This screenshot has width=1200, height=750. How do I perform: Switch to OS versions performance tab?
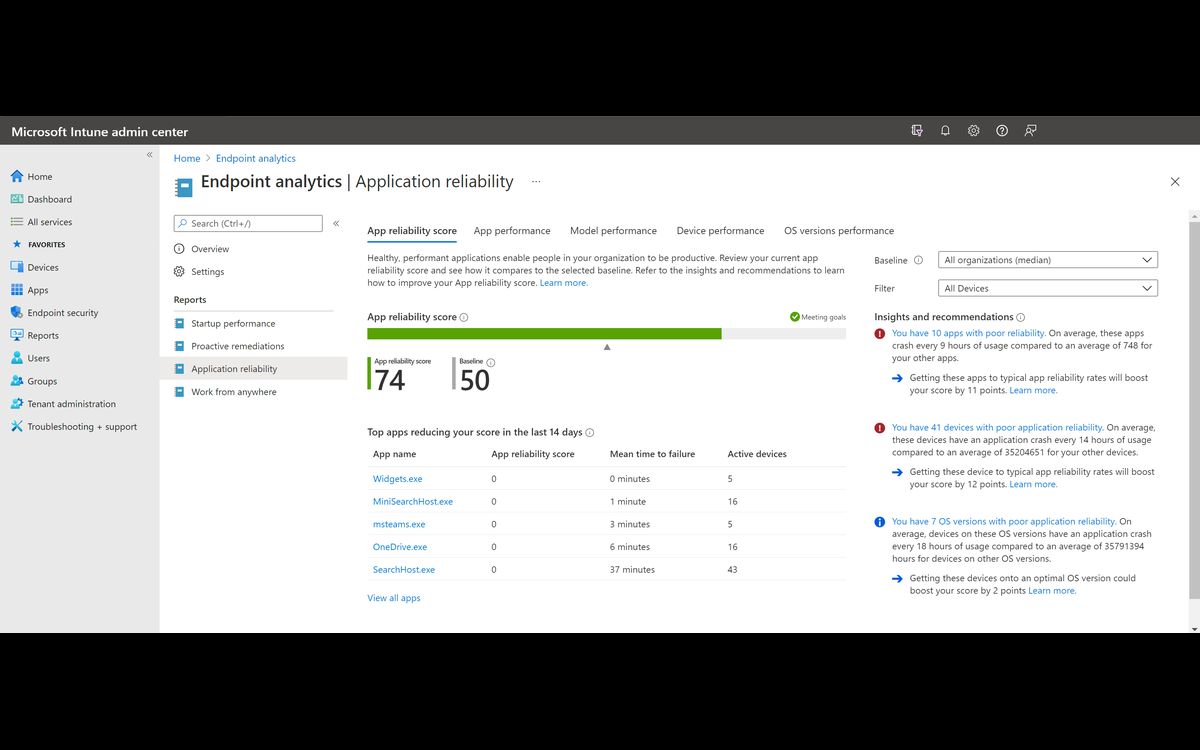point(839,231)
